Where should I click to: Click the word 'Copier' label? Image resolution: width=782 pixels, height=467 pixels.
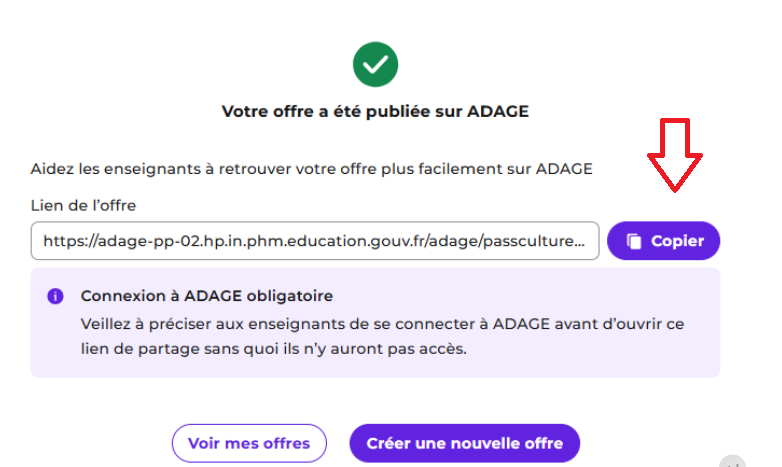pyautogui.click(x=677, y=241)
